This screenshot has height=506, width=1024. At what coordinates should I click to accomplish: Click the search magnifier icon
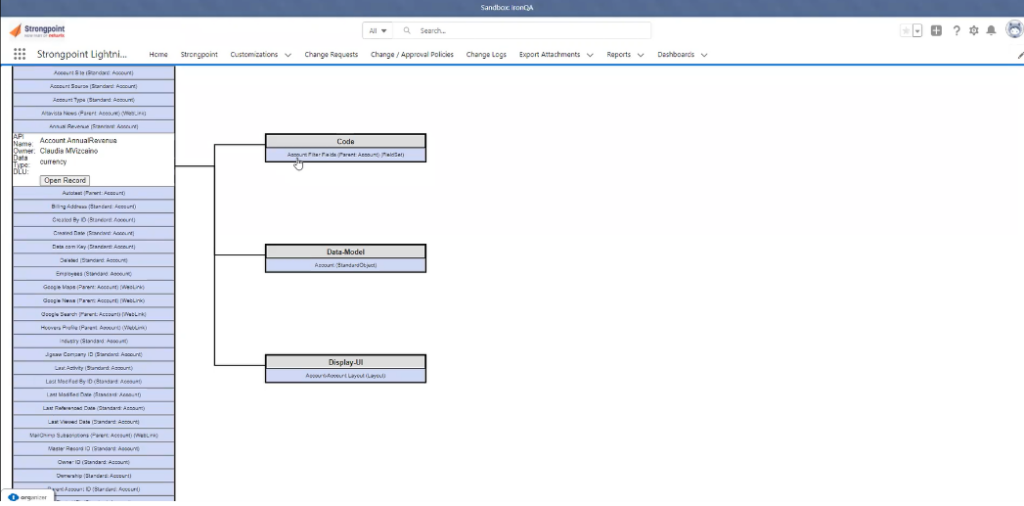pyautogui.click(x=407, y=31)
